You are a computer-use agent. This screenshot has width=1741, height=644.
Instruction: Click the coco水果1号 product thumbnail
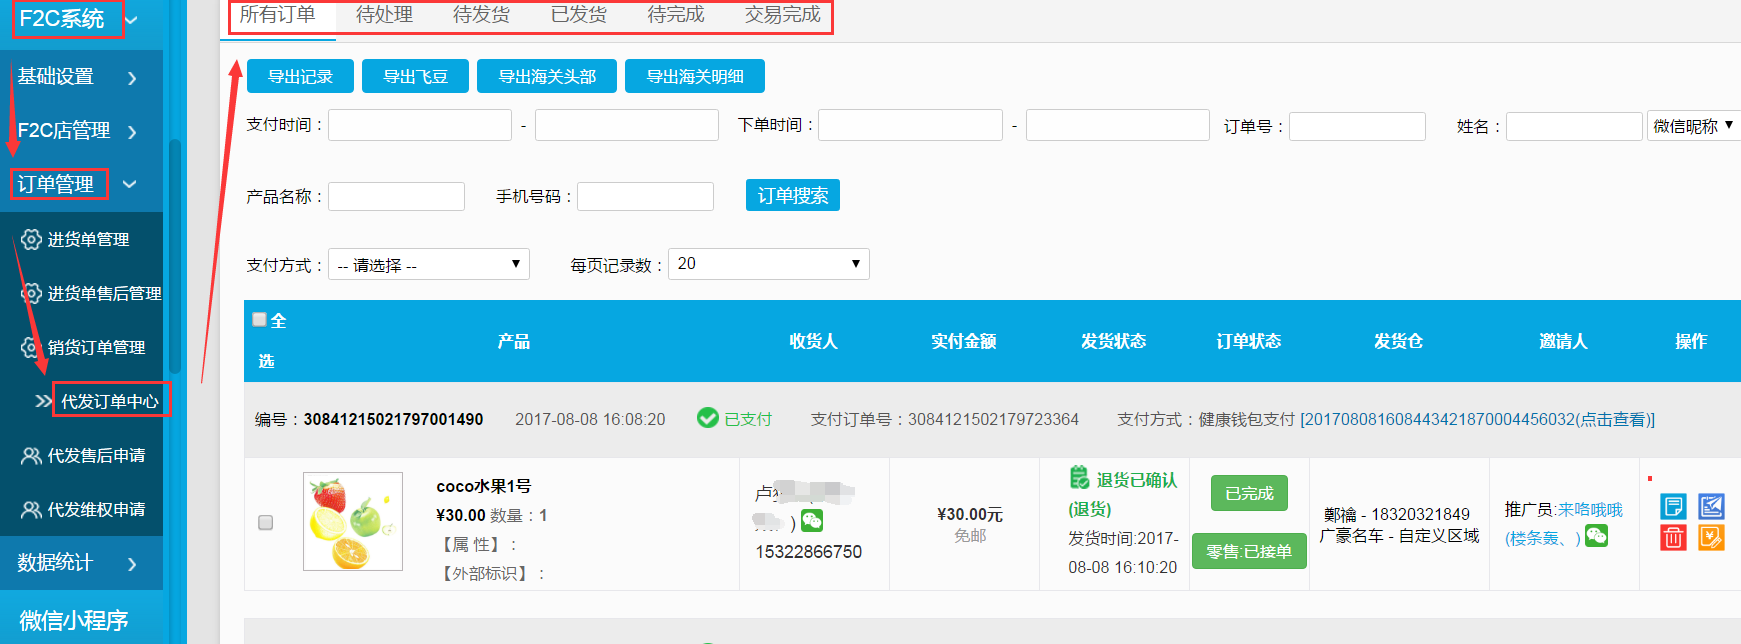pyautogui.click(x=353, y=522)
